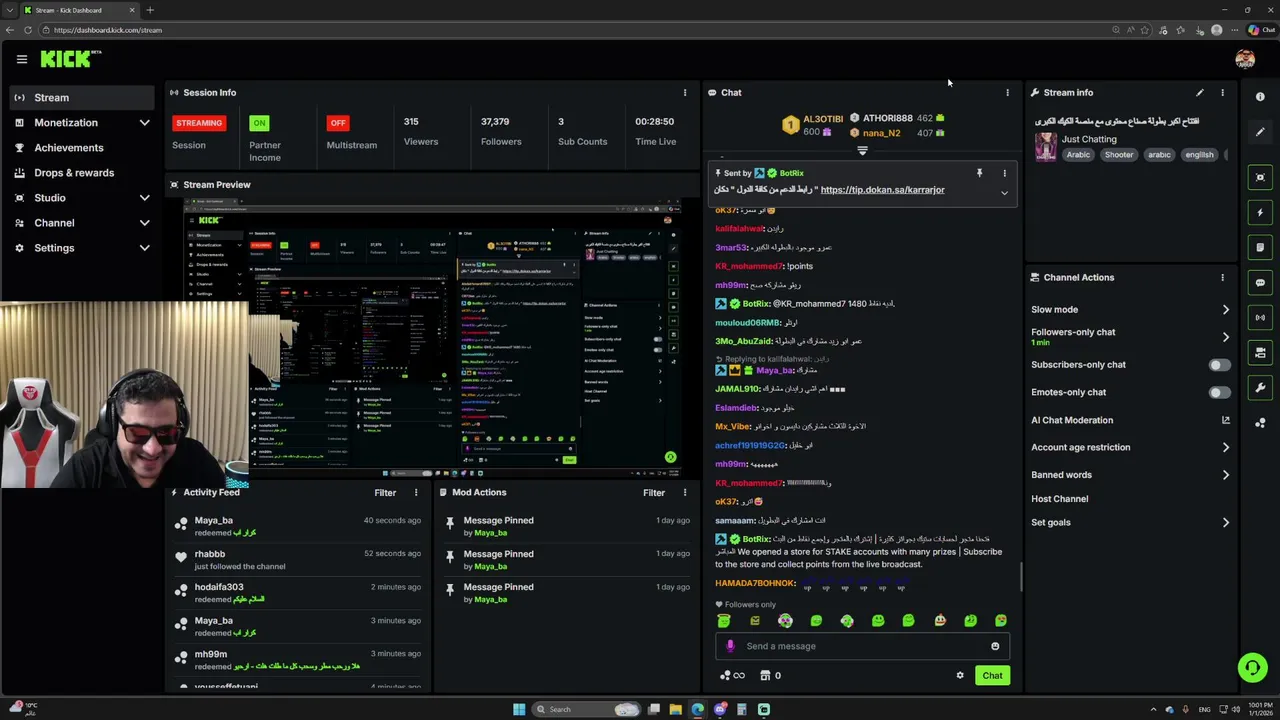Unpin the BotRix pinned chat message
This screenshot has width=1280, height=720.
click(979, 173)
